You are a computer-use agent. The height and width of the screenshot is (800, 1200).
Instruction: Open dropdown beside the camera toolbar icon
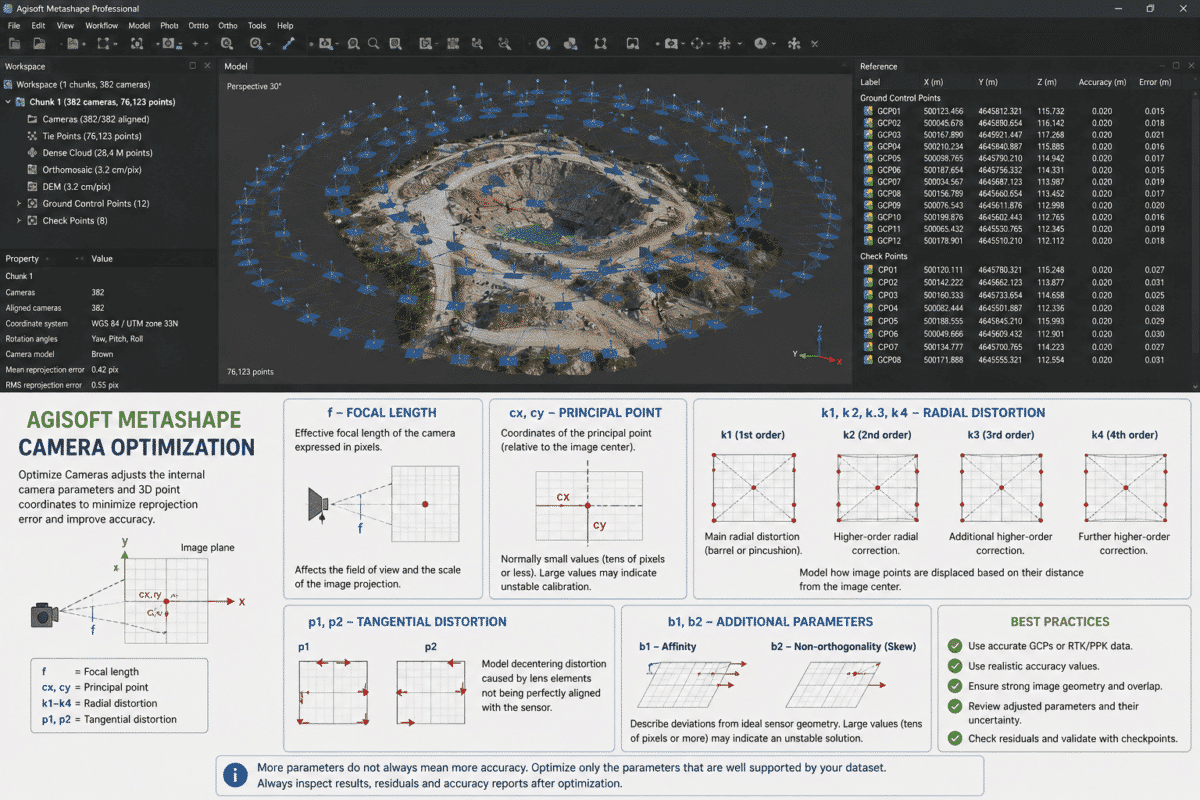(683, 44)
